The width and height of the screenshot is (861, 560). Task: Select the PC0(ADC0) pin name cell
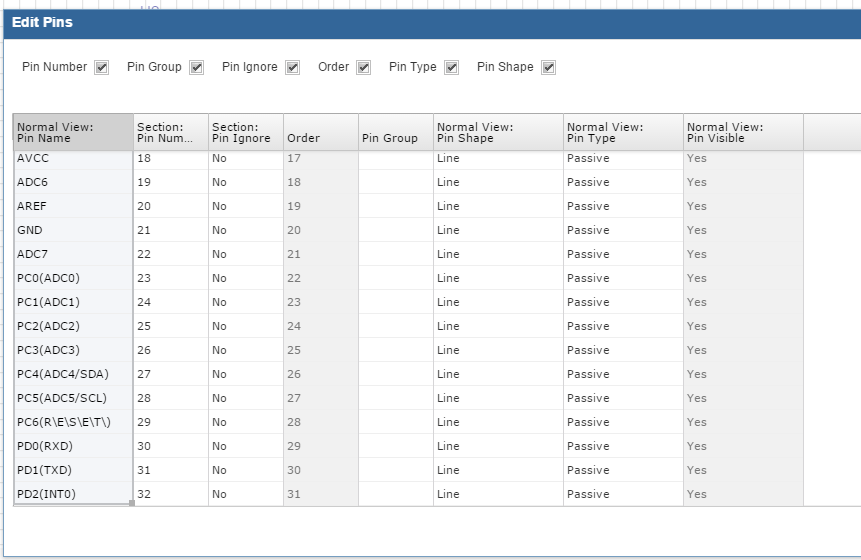point(73,278)
